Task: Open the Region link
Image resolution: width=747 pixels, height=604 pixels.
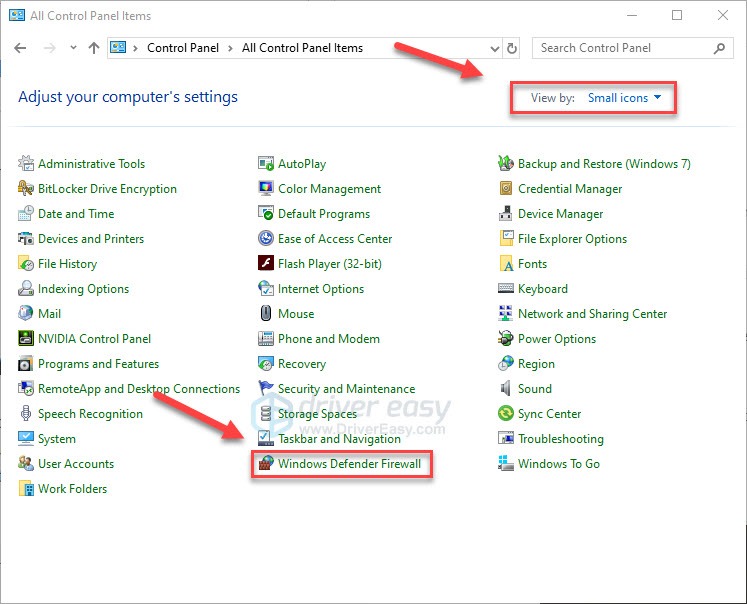Action: [x=536, y=364]
